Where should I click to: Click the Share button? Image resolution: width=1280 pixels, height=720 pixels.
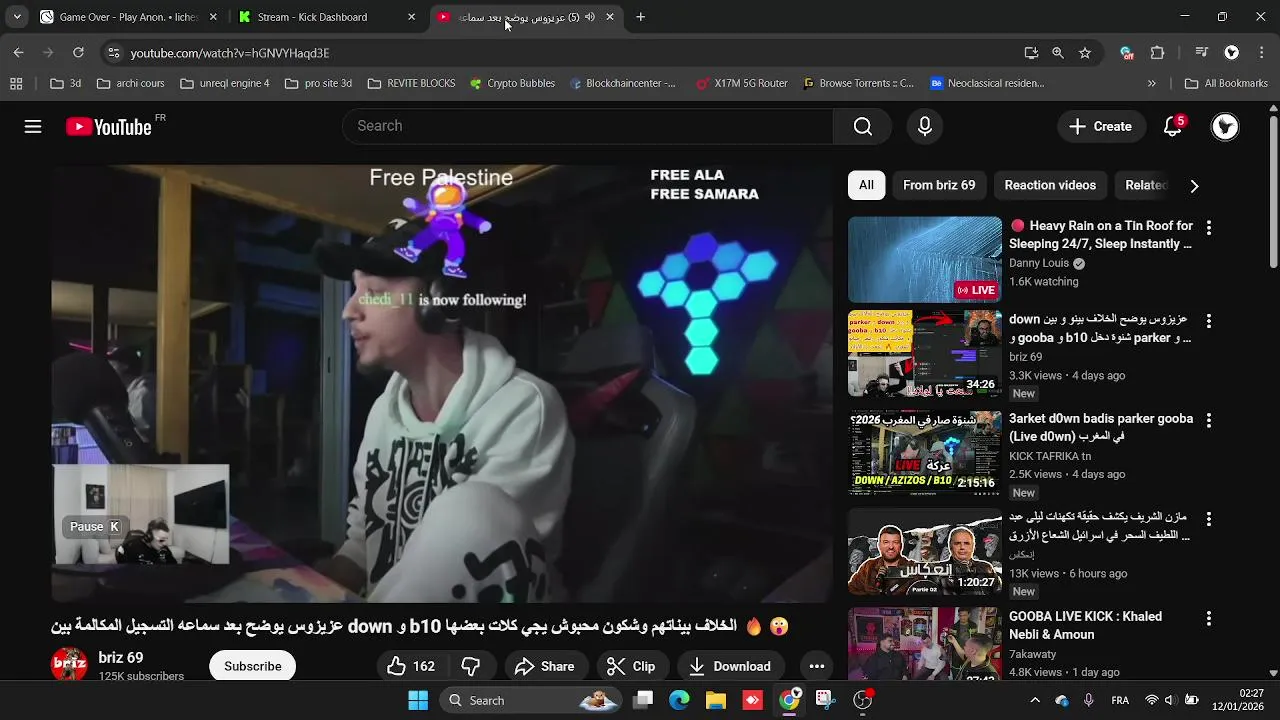click(545, 666)
